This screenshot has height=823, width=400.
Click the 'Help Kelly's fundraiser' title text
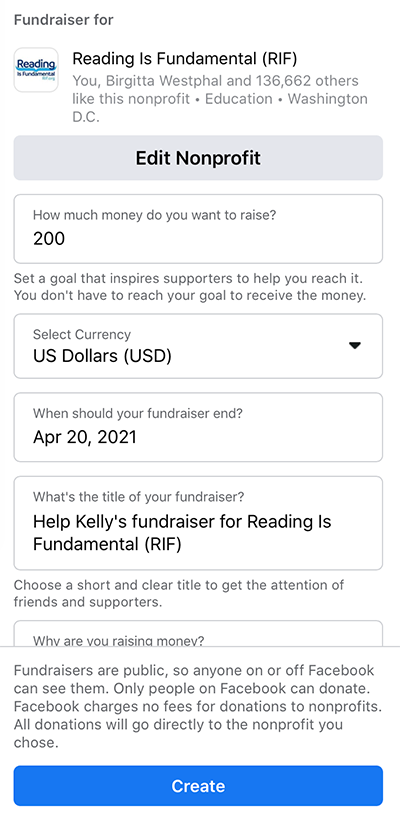(x=182, y=533)
